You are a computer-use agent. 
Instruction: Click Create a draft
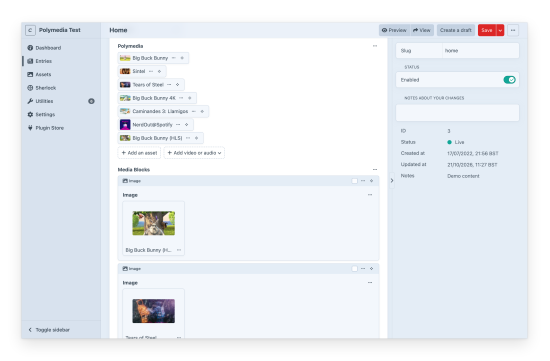coord(456,30)
